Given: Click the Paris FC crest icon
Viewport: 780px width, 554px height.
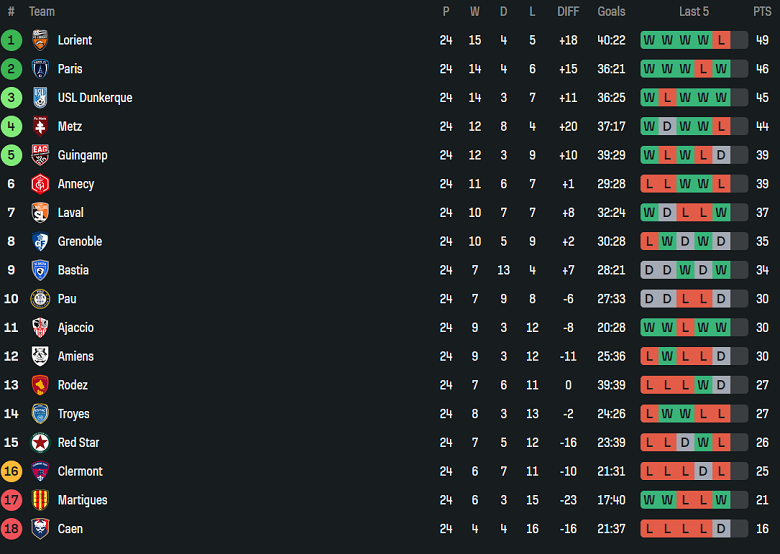Looking at the screenshot, I should pos(40,69).
